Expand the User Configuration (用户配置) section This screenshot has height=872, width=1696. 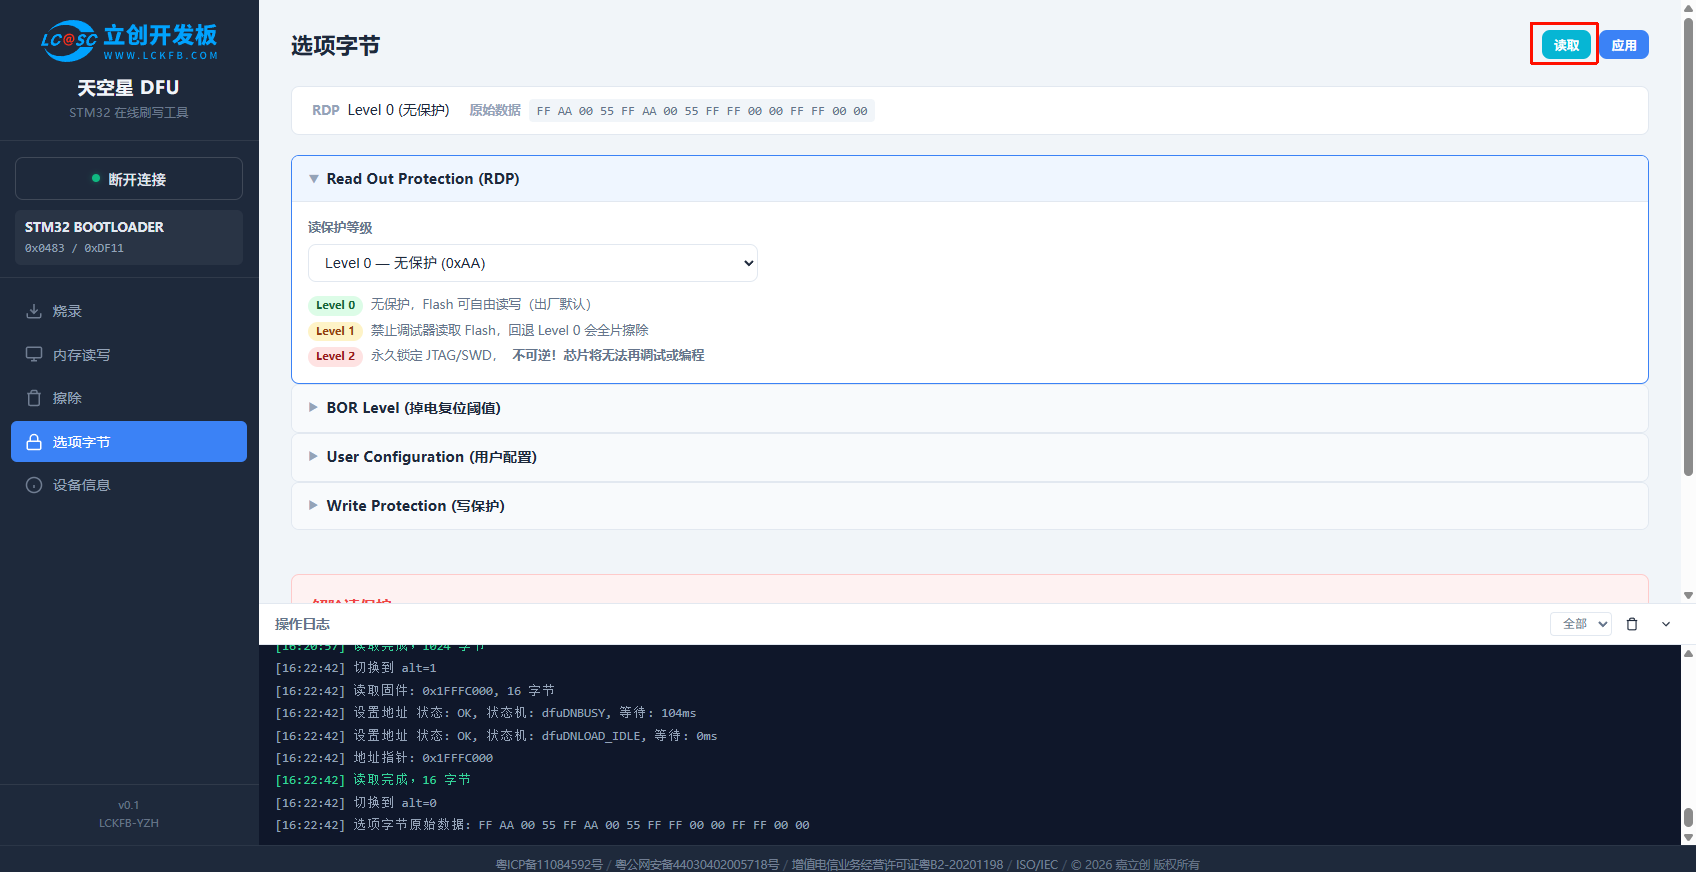point(970,457)
